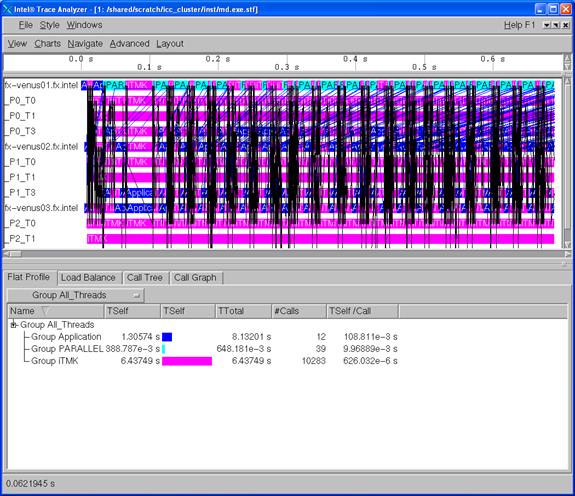Click 8.13201 s TTotal value
Image resolution: width=575 pixels, height=496 pixels.
click(x=251, y=337)
